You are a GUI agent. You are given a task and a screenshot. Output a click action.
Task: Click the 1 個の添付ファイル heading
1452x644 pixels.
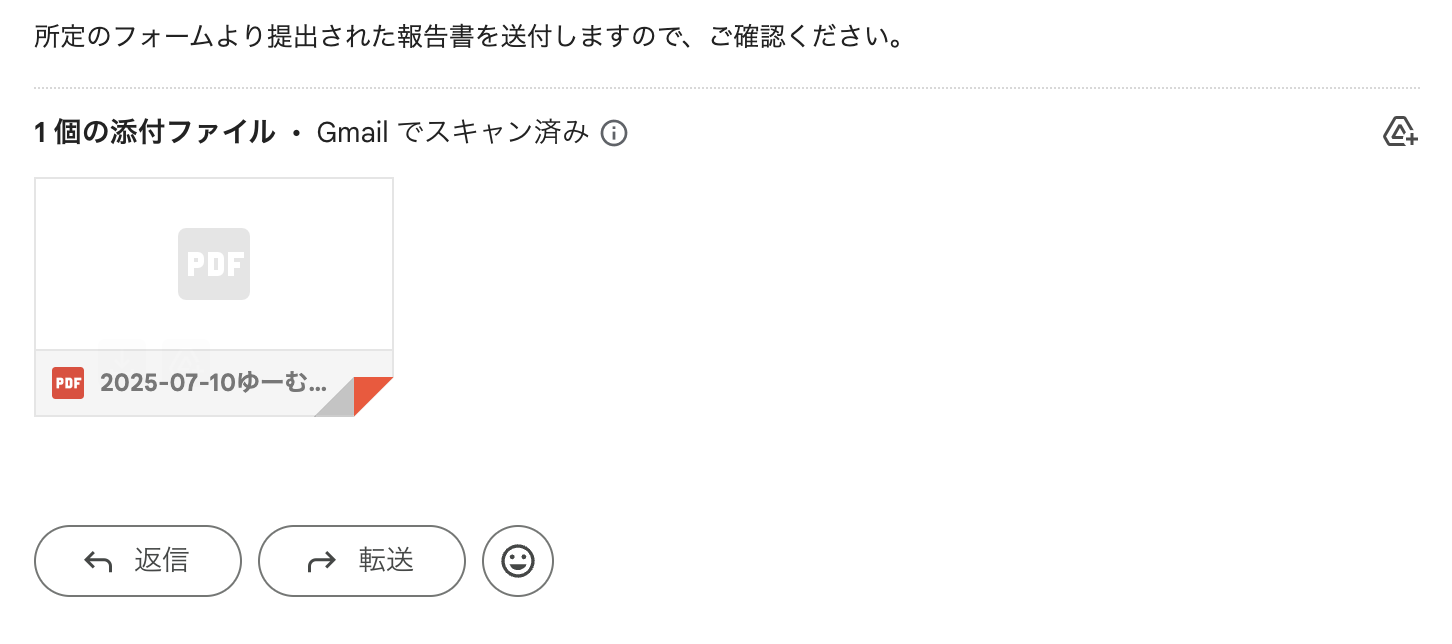[x=154, y=132]
